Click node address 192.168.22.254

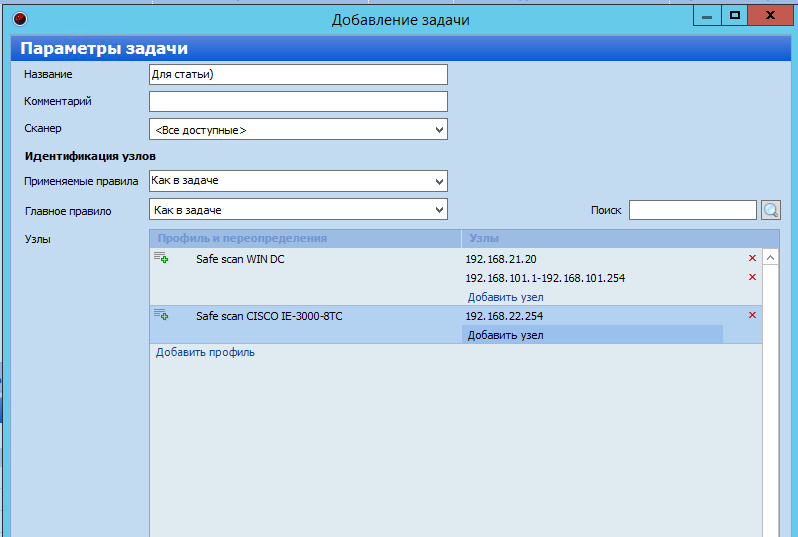click(x=504, y=316)
